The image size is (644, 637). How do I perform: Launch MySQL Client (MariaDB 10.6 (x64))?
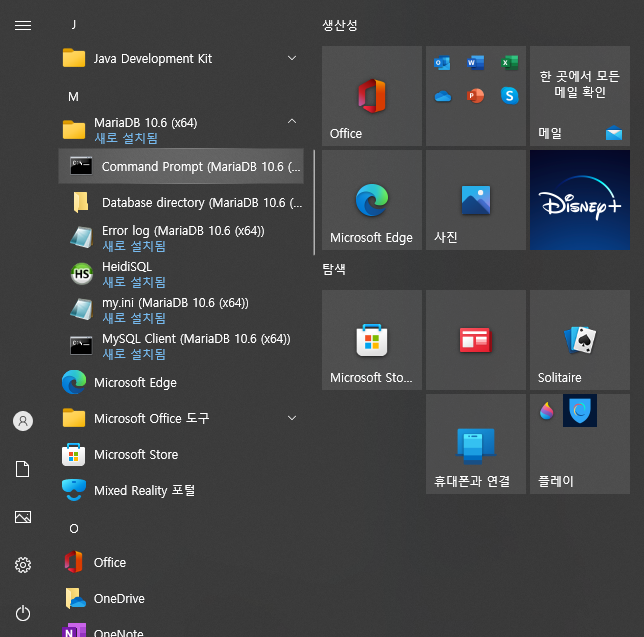181,346
